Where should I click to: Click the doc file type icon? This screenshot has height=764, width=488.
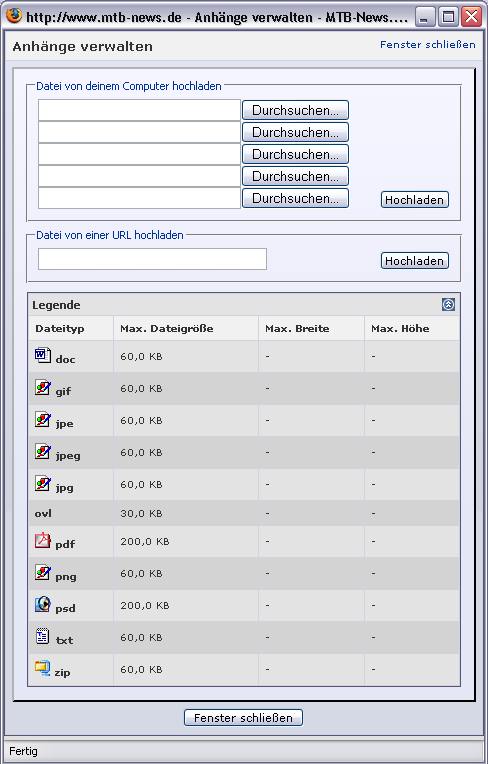(x=43, y=355)
